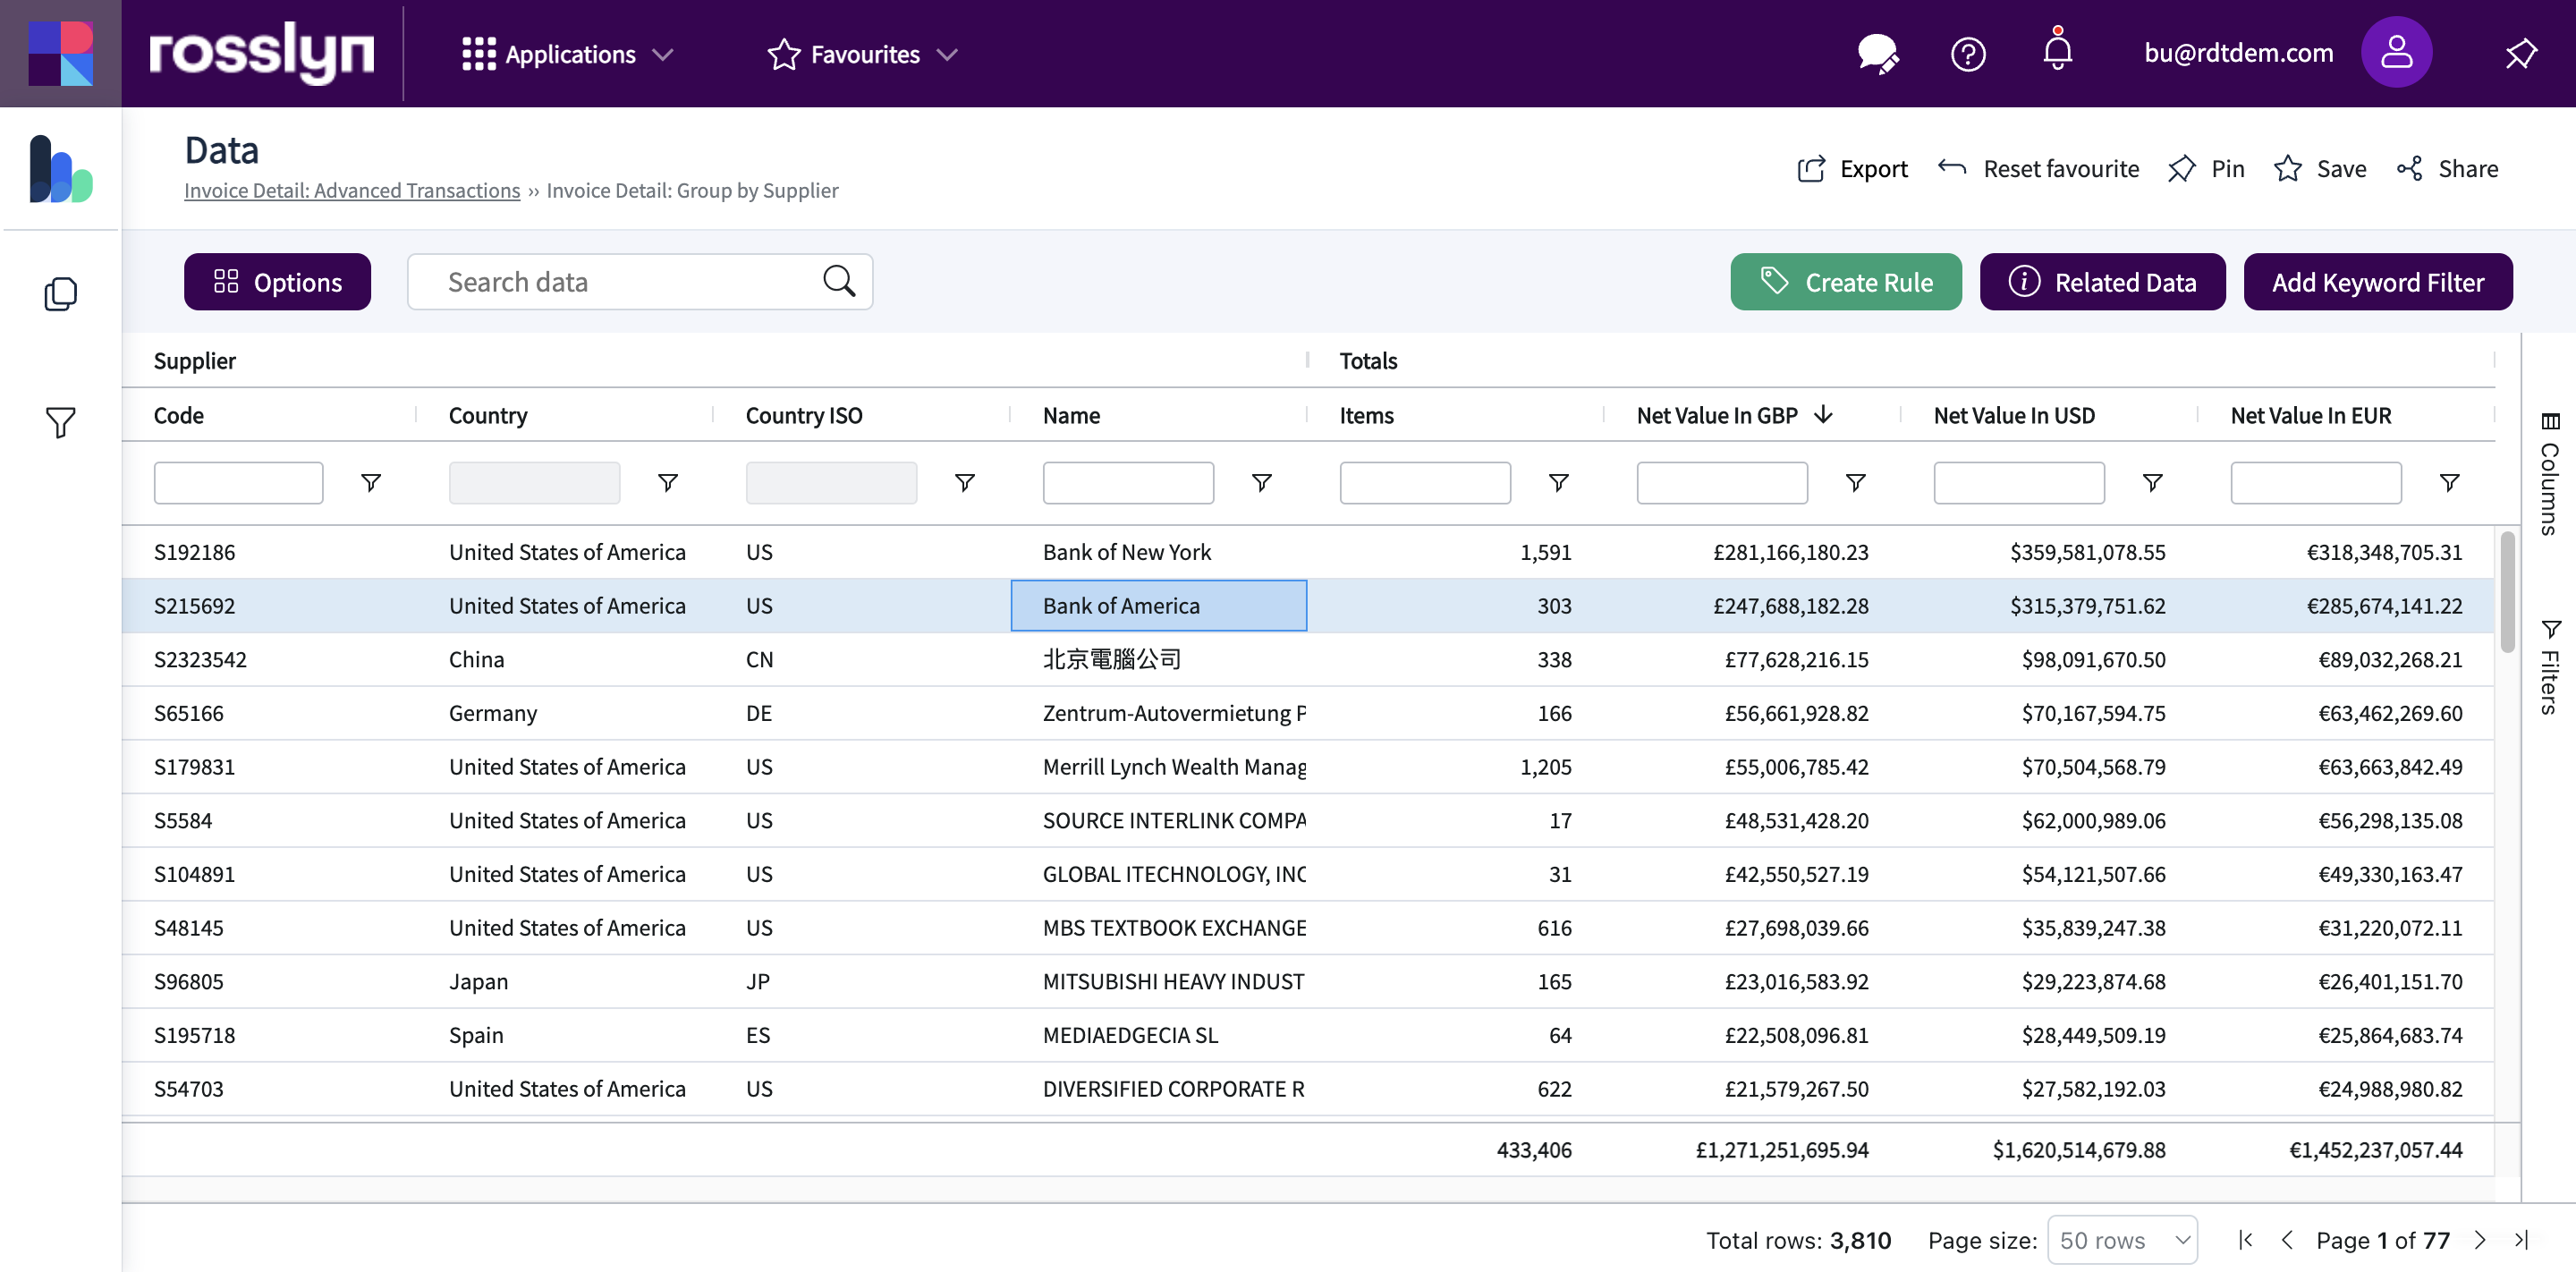
Task: Open filter funnel for Items column
Action: 1559,483
